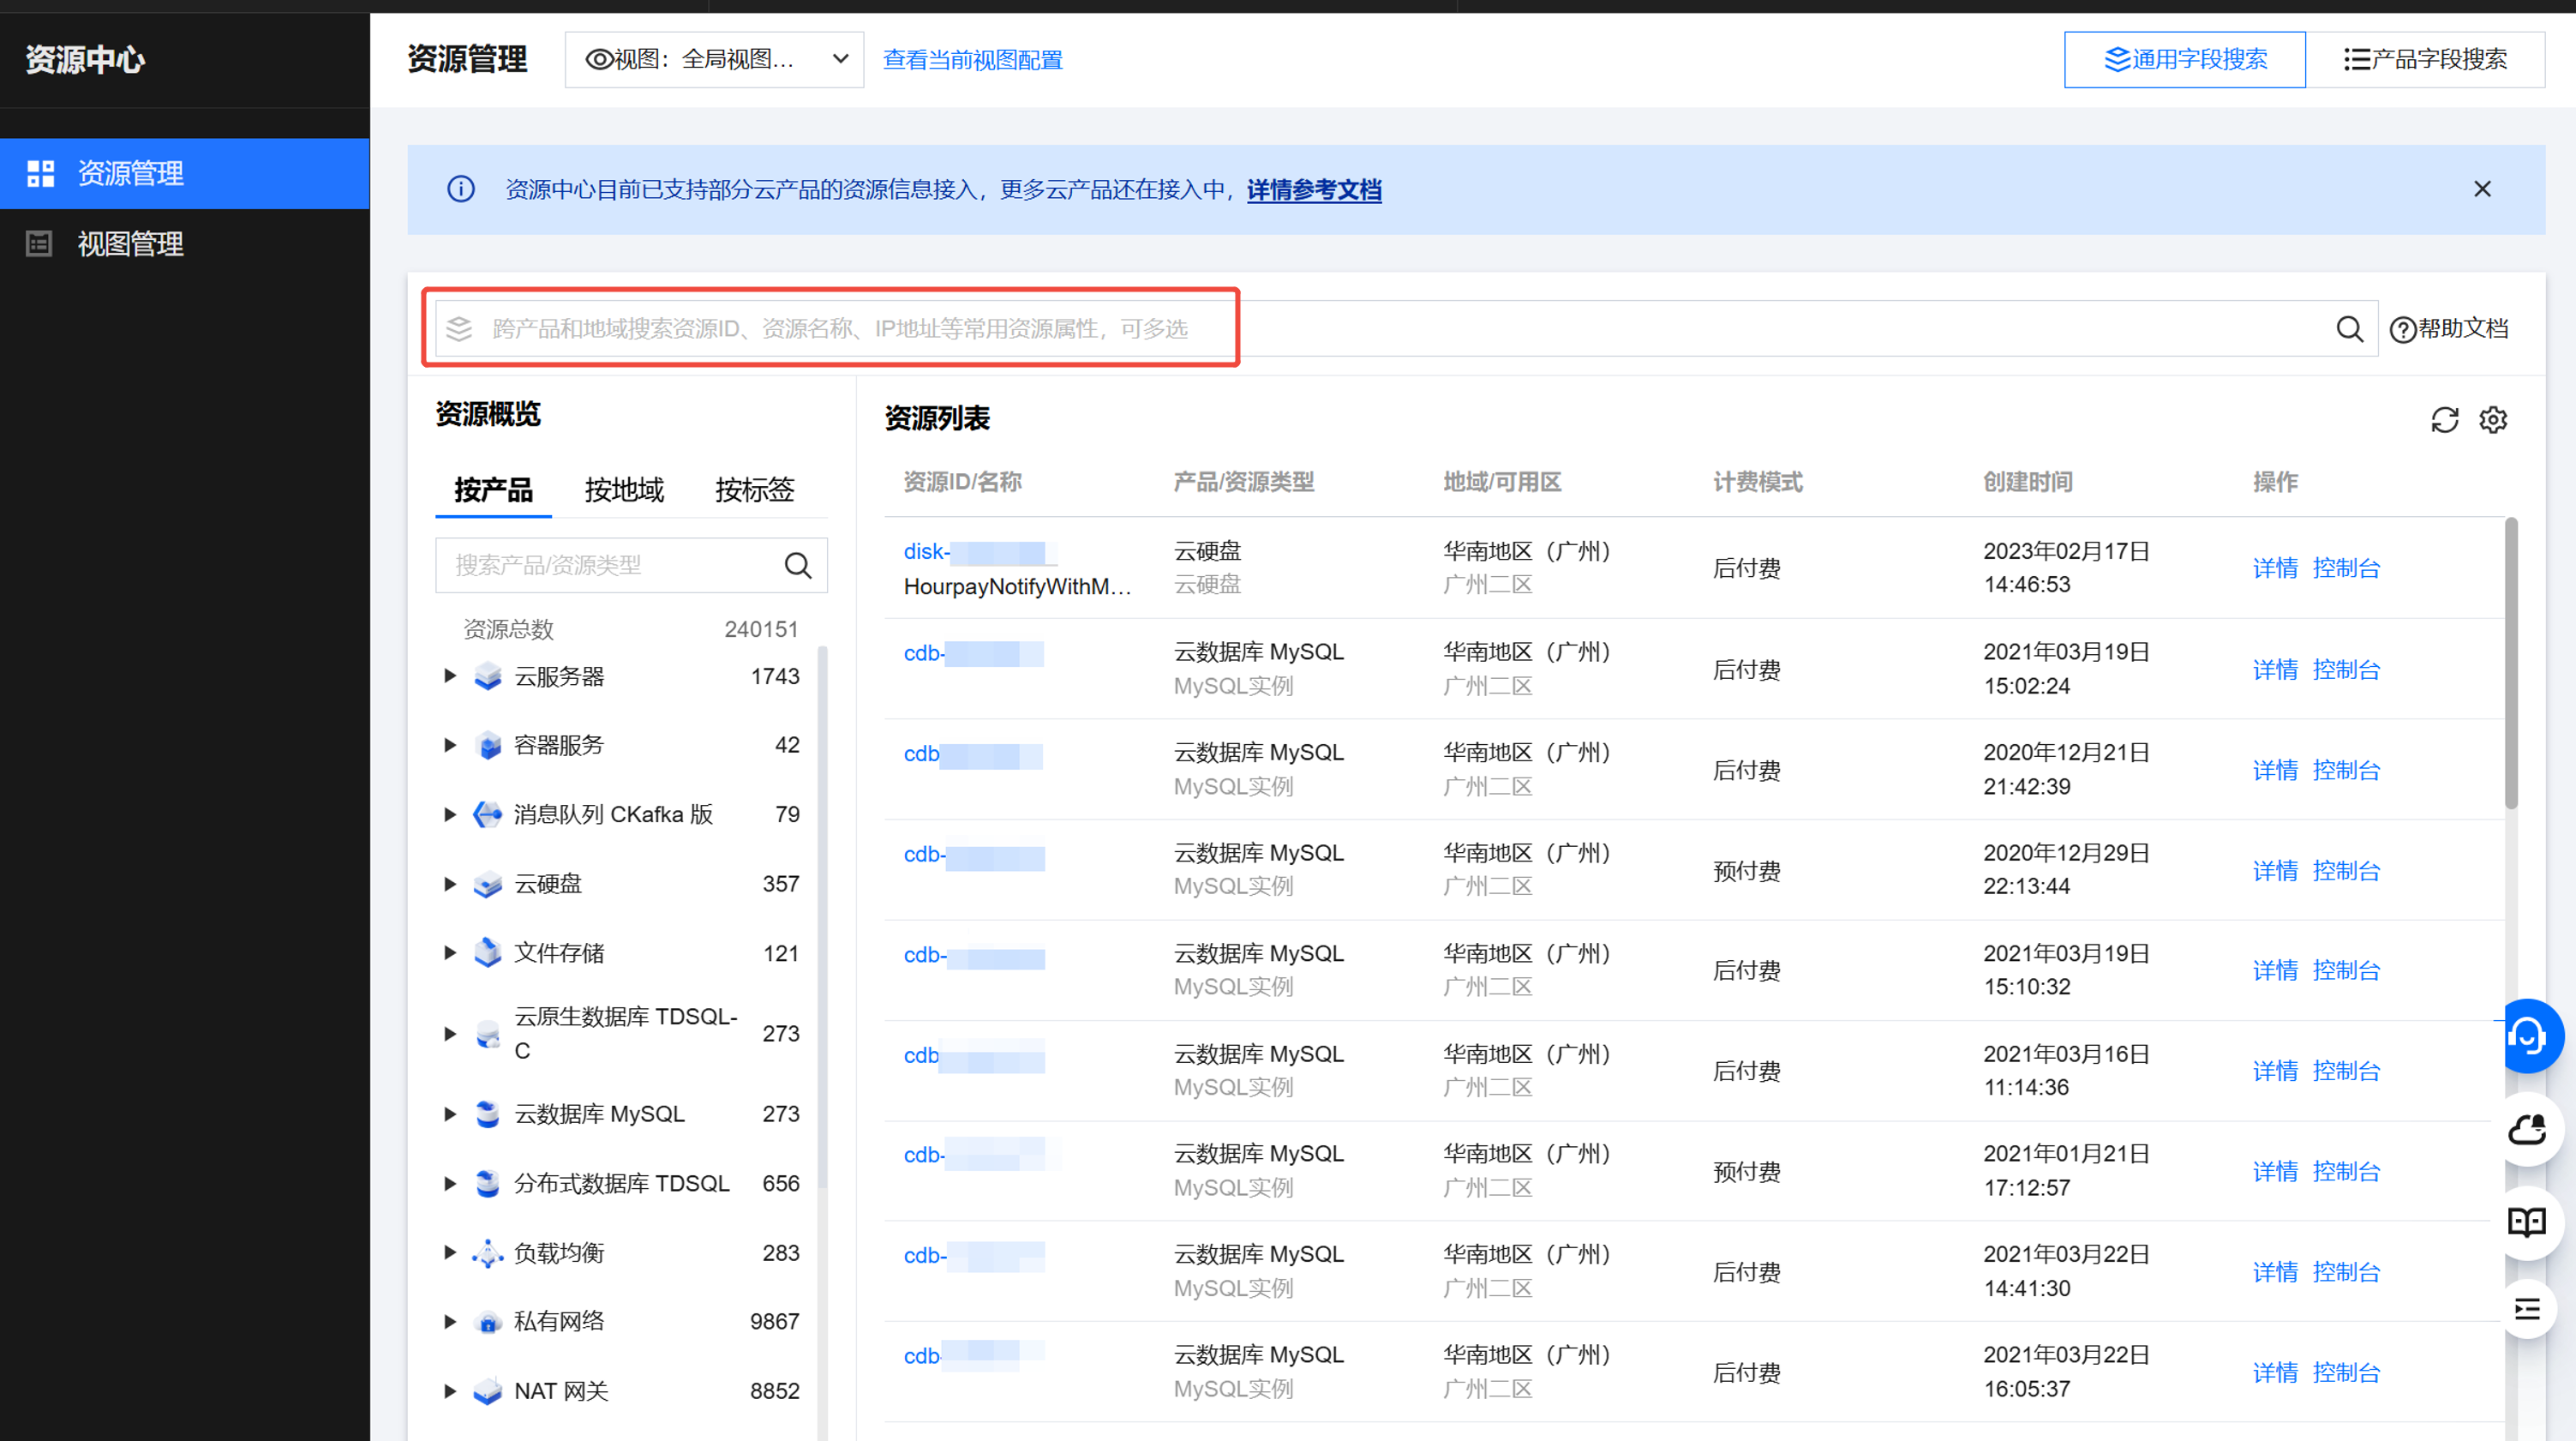Click the floating menu list icon
This screenshot has width=2576, height=1441.
(2528, 1310)
